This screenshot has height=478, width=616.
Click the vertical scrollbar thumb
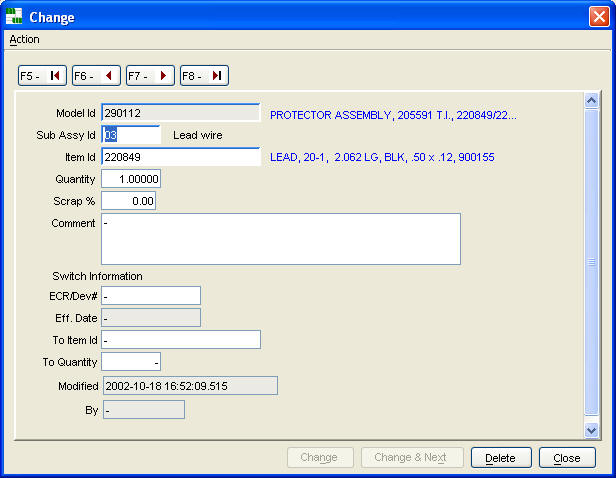(591, 262)
